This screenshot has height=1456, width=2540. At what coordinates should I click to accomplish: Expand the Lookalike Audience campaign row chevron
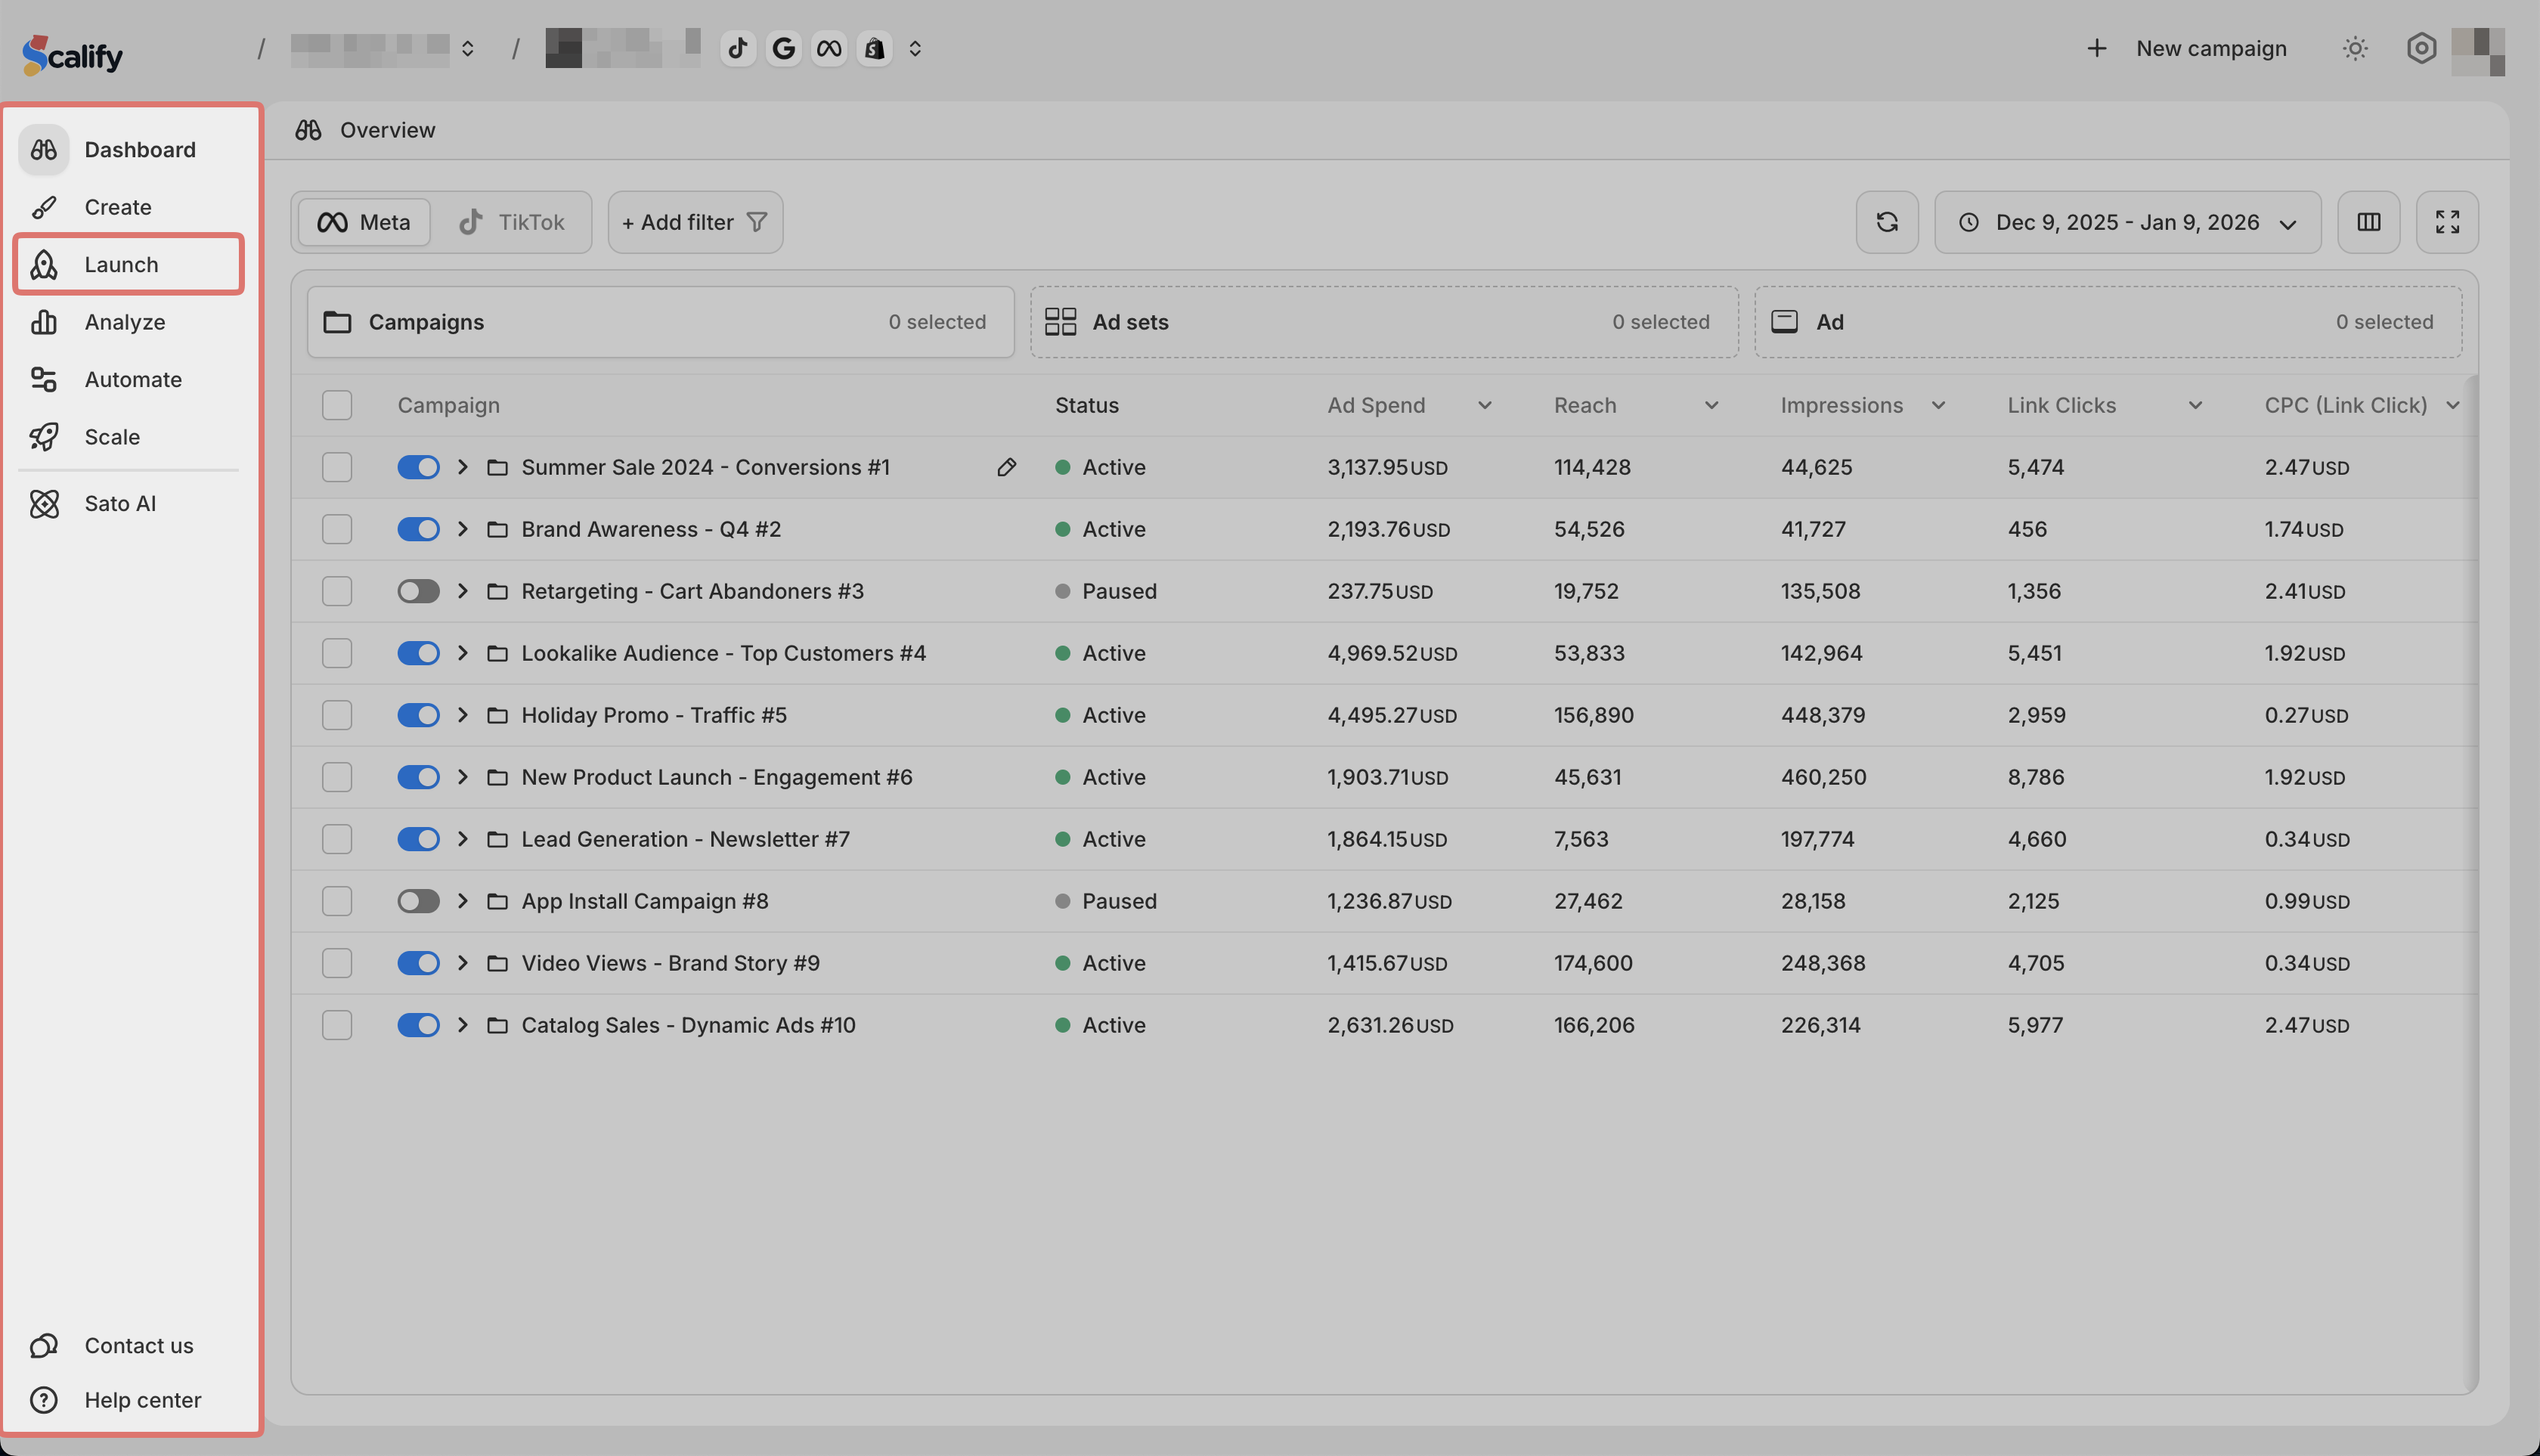pos(463,653)
